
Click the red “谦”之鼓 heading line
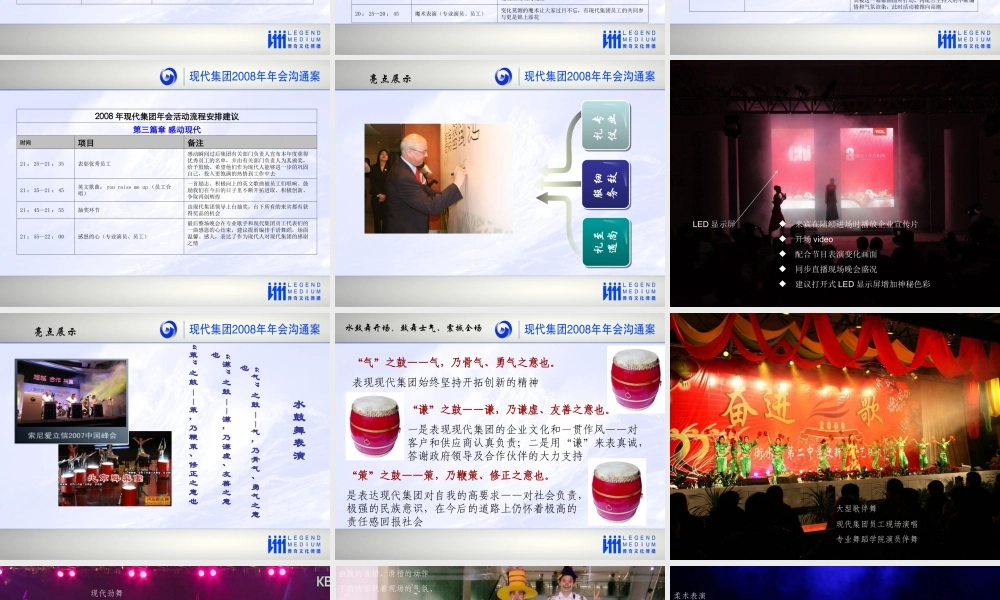tap(511, 409)
